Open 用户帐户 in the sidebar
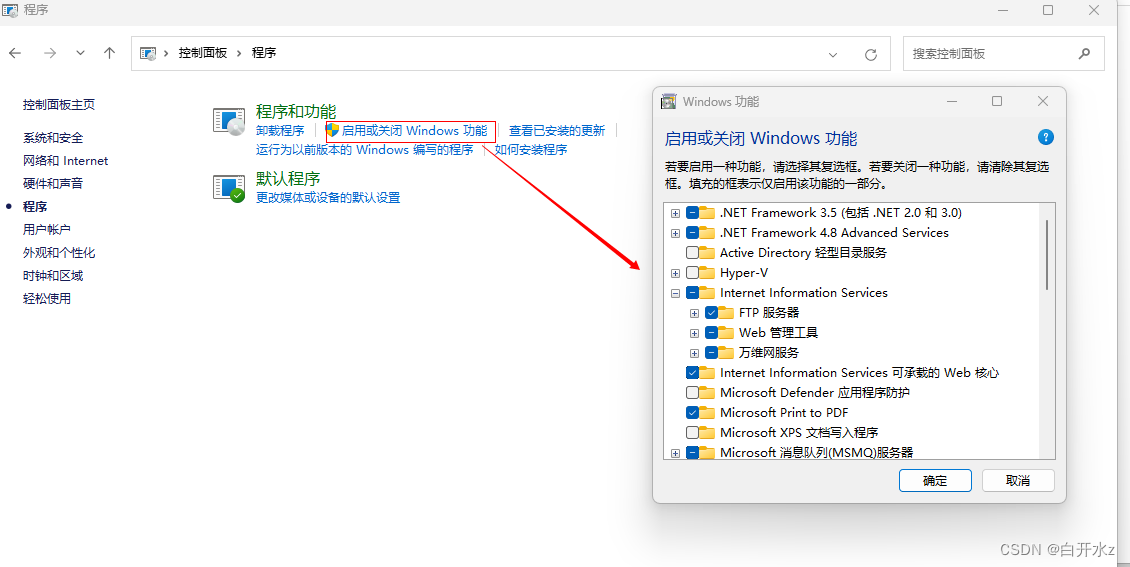 click(47, 230)
